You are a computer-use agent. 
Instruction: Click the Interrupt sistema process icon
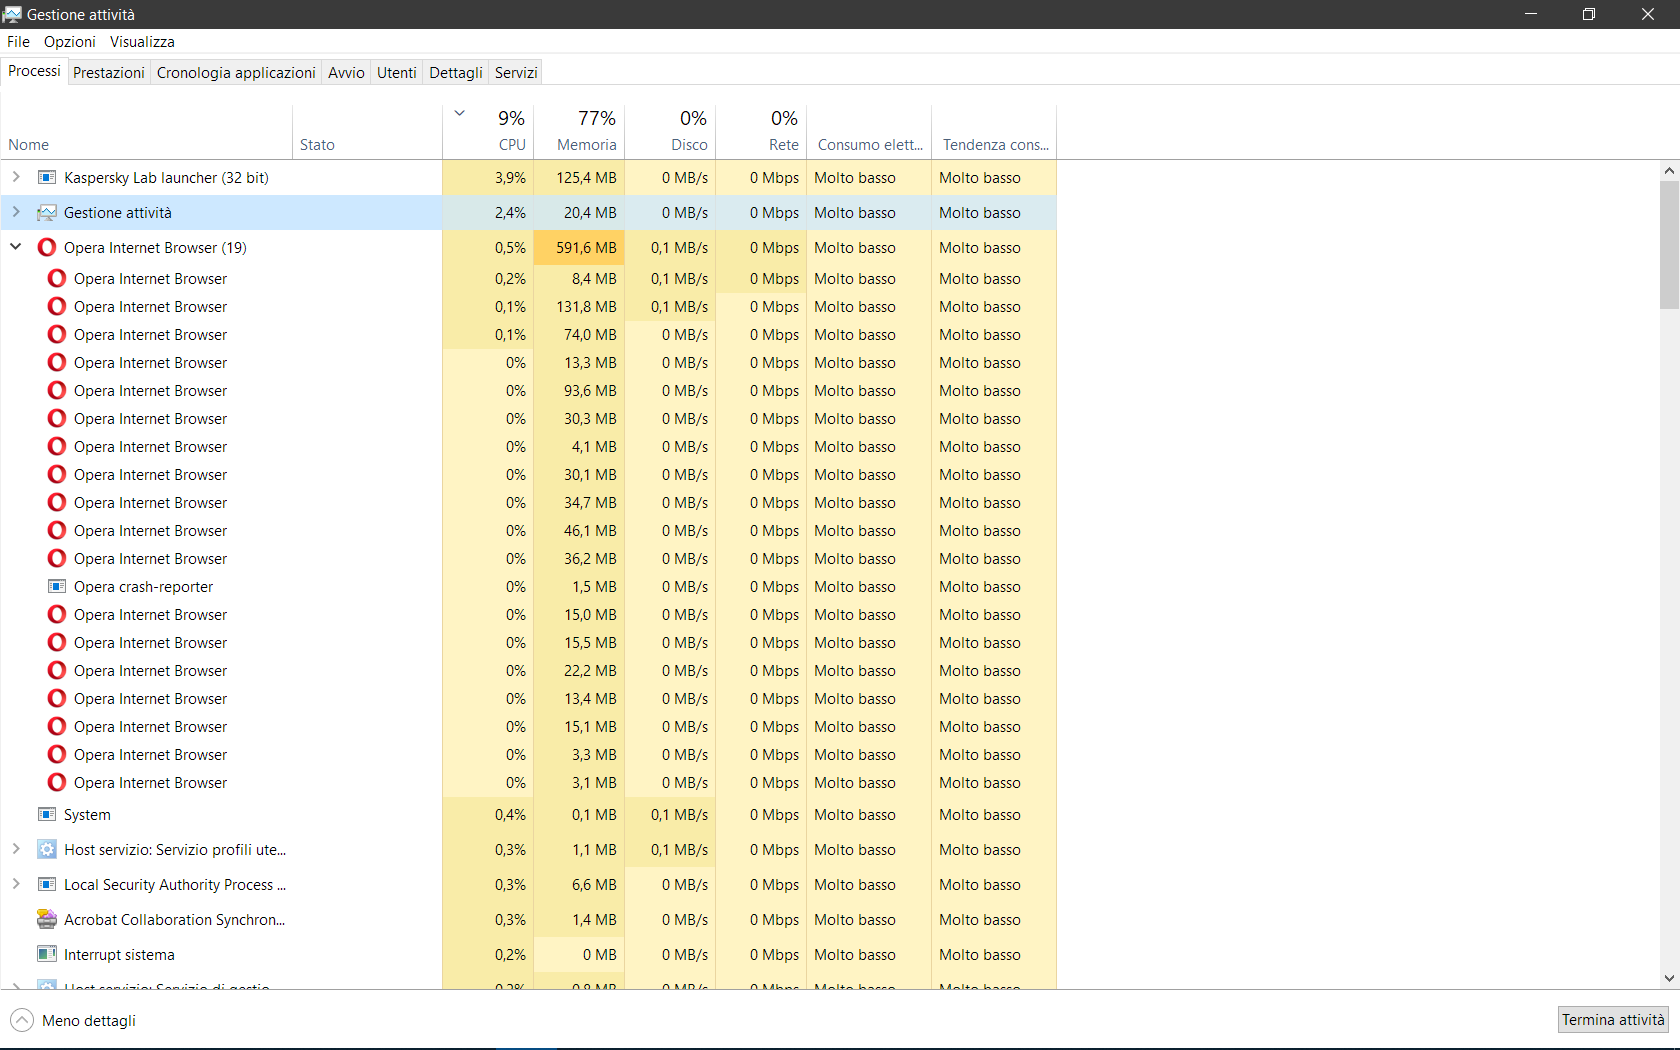(x=46, y=955)
